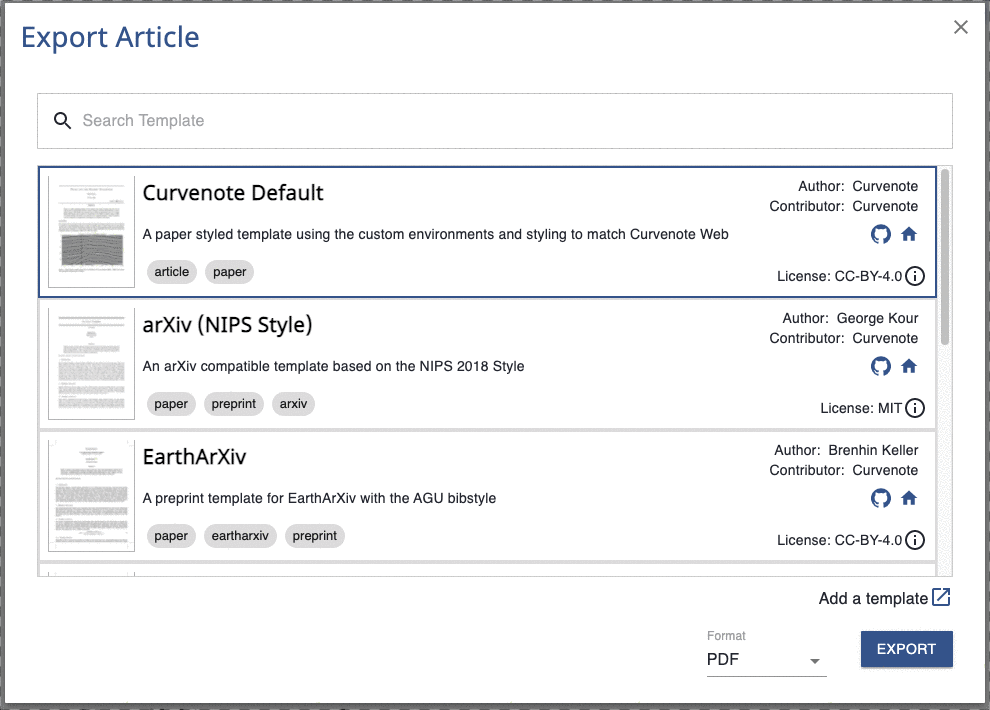Show license info for EarthArXiv template

pyautogui.click(x=915, y=540)
